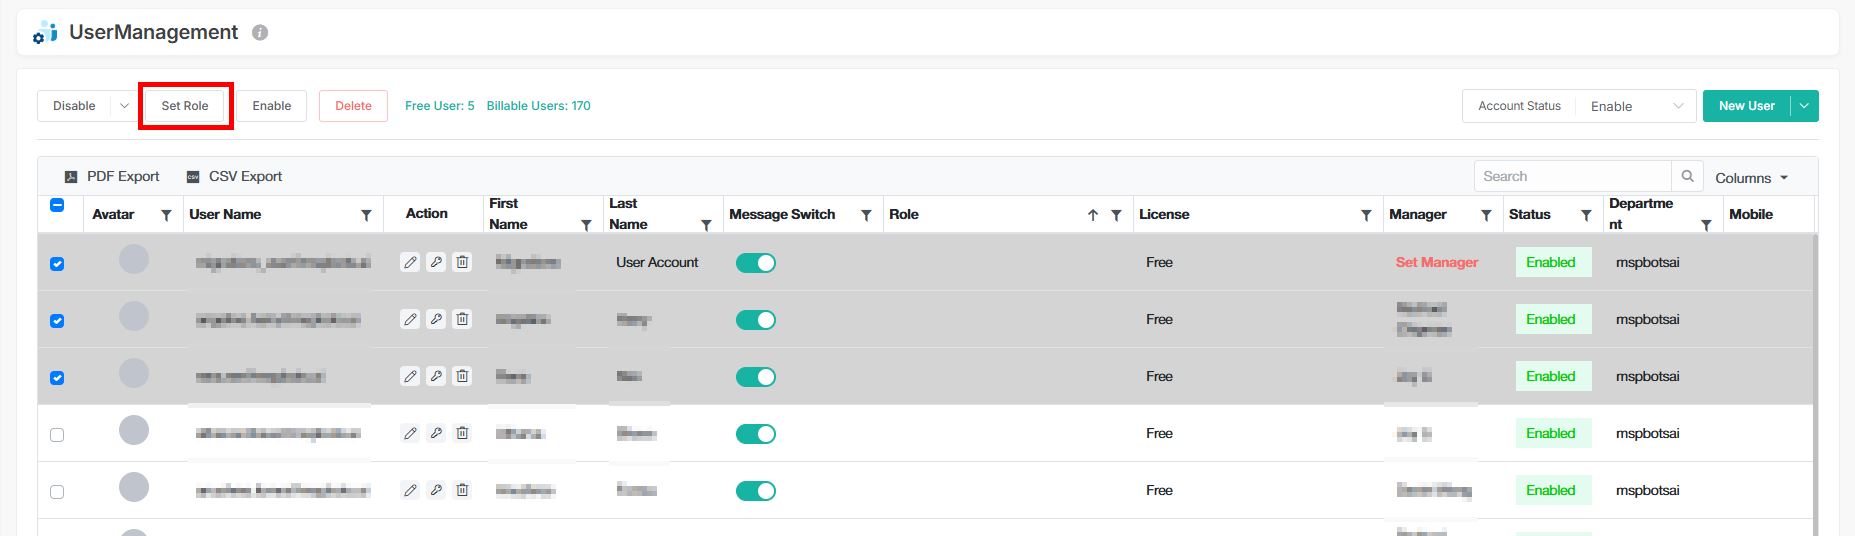The width and height of the screenshot is (1855, 536).
Task: Uncheck the second row checkbox
Action: point(57,321)
